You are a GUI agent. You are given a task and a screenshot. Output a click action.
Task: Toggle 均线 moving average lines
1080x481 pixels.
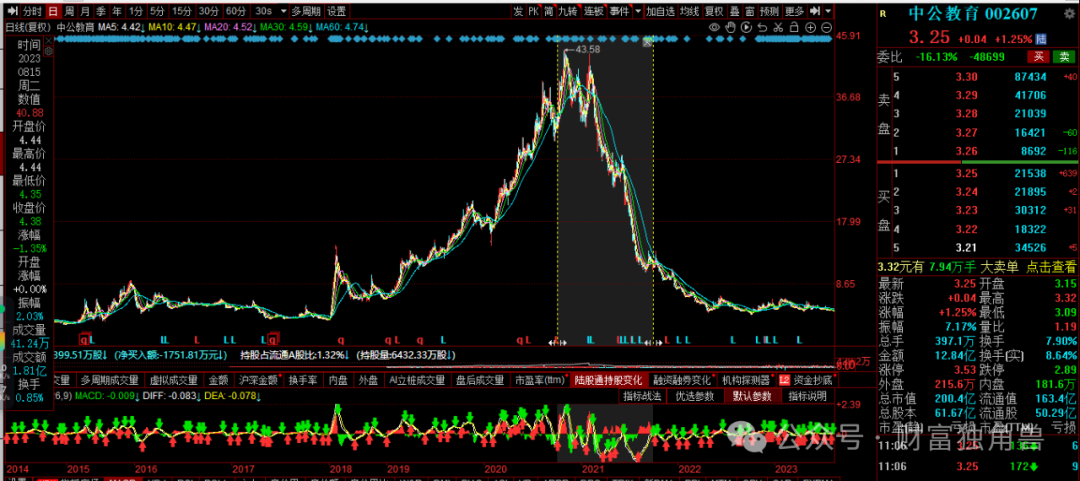pos(689,11)
